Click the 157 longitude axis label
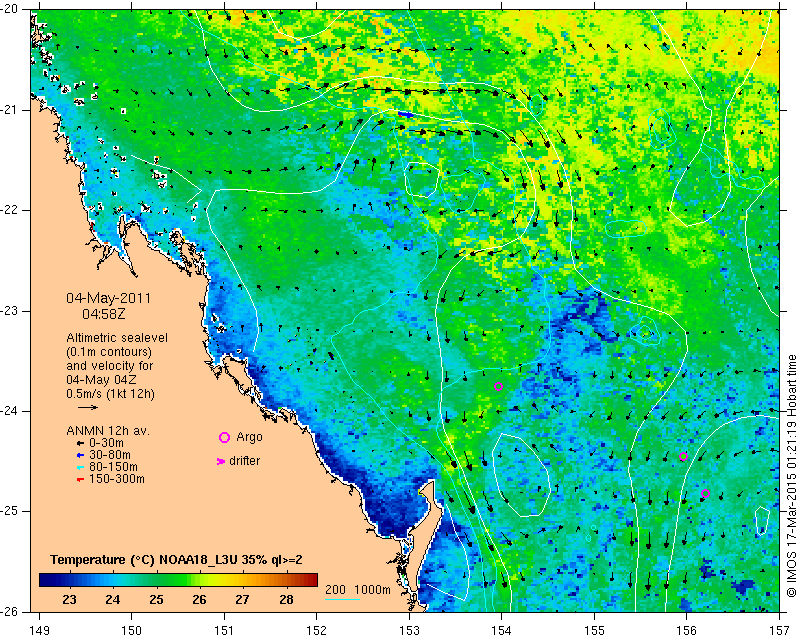The image size is (800, 640). point(779,631)
